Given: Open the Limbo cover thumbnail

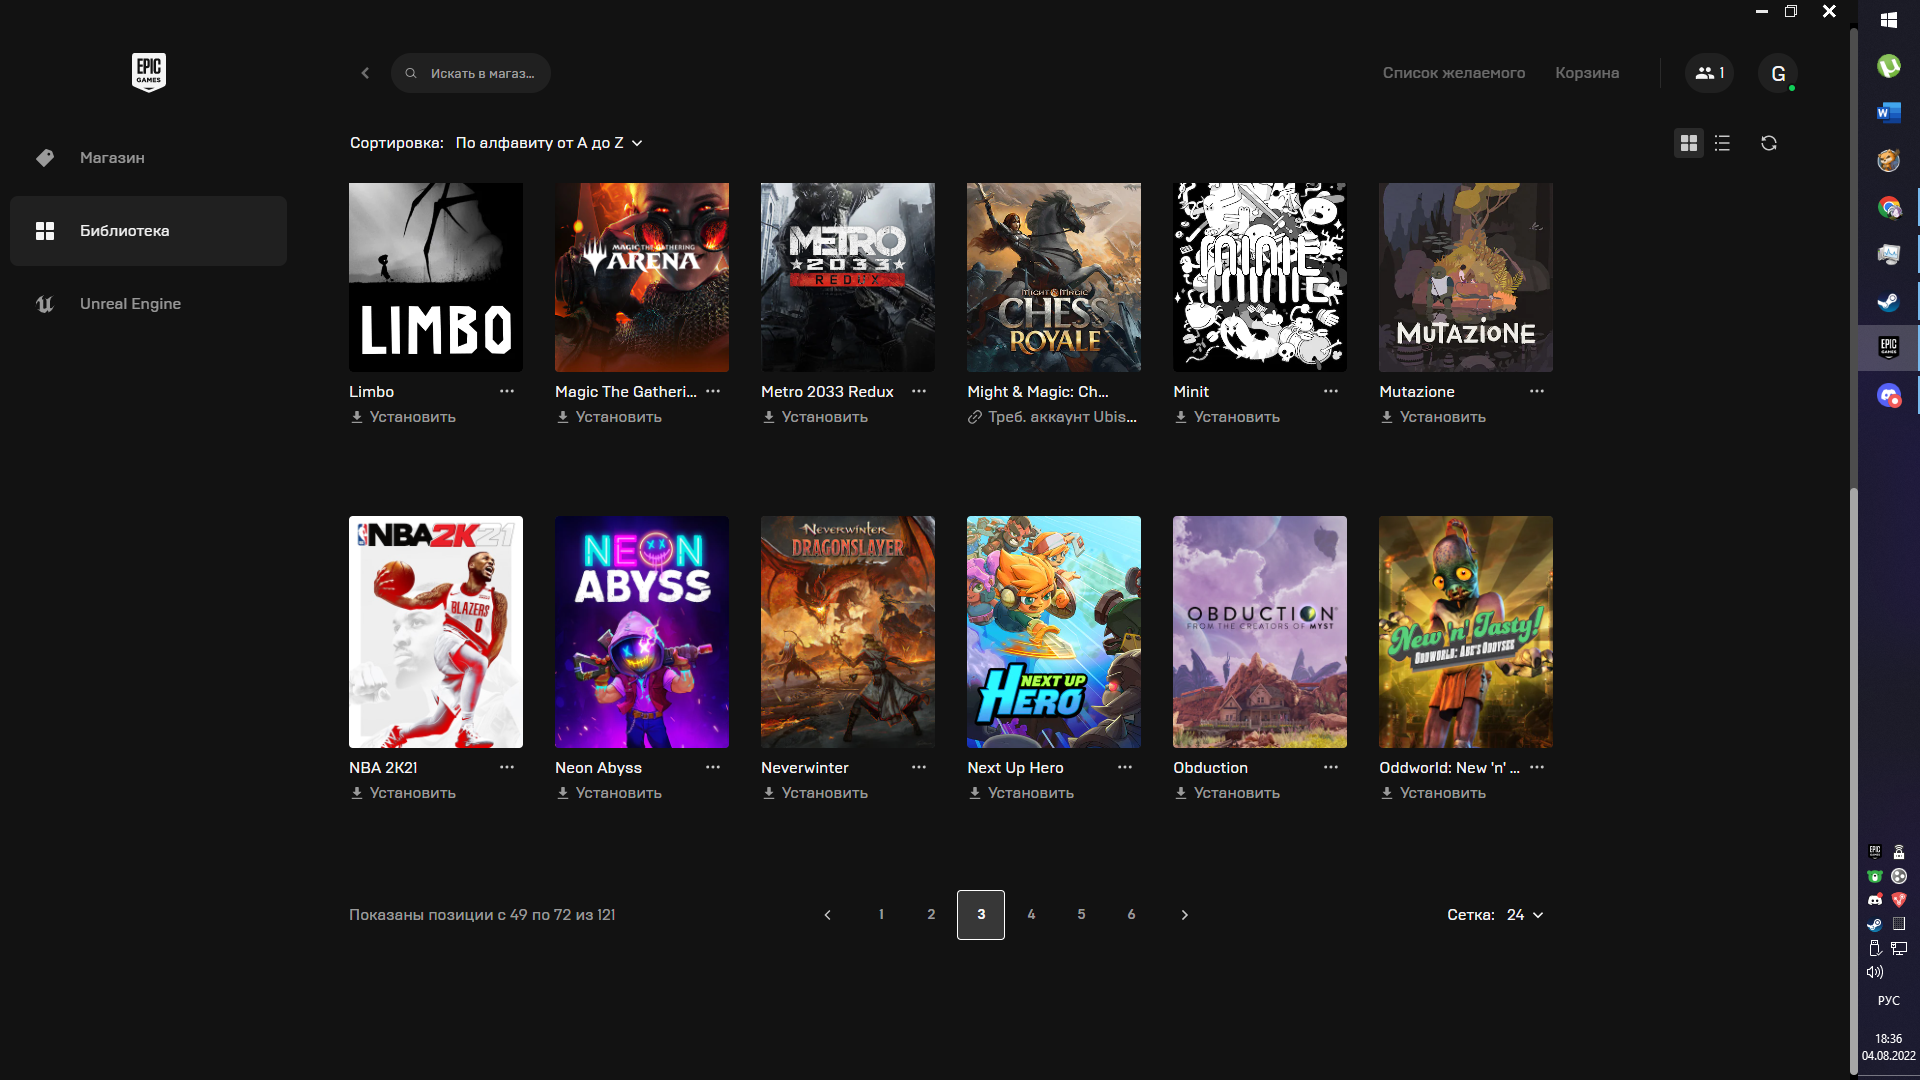Looking at the screenshot, I should click(436, 277).
